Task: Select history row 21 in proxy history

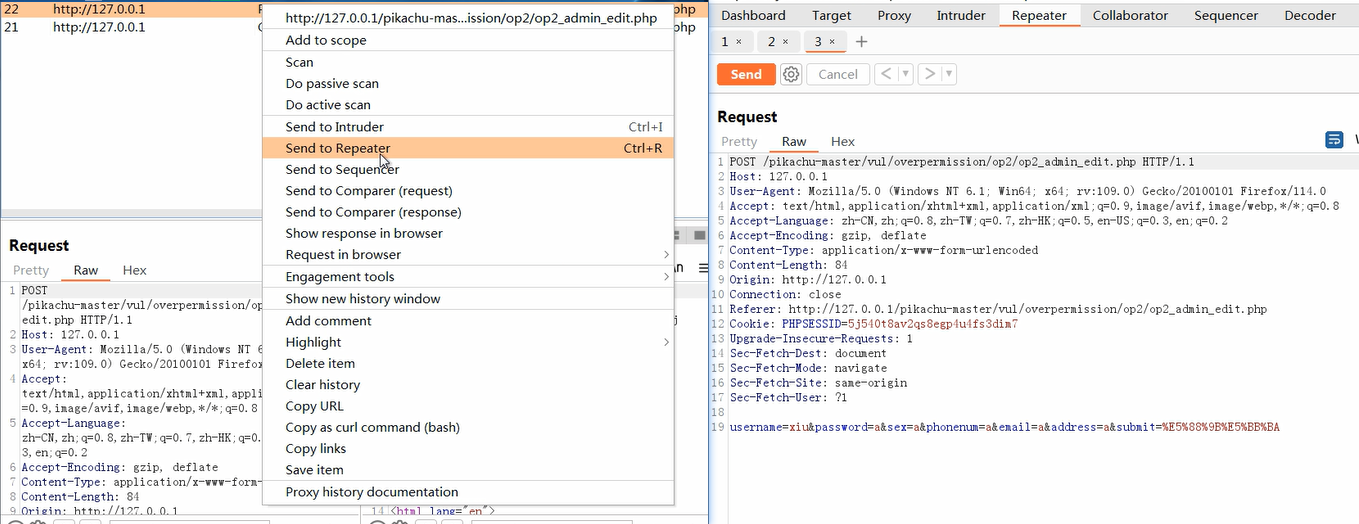Action: click(130, 27)
